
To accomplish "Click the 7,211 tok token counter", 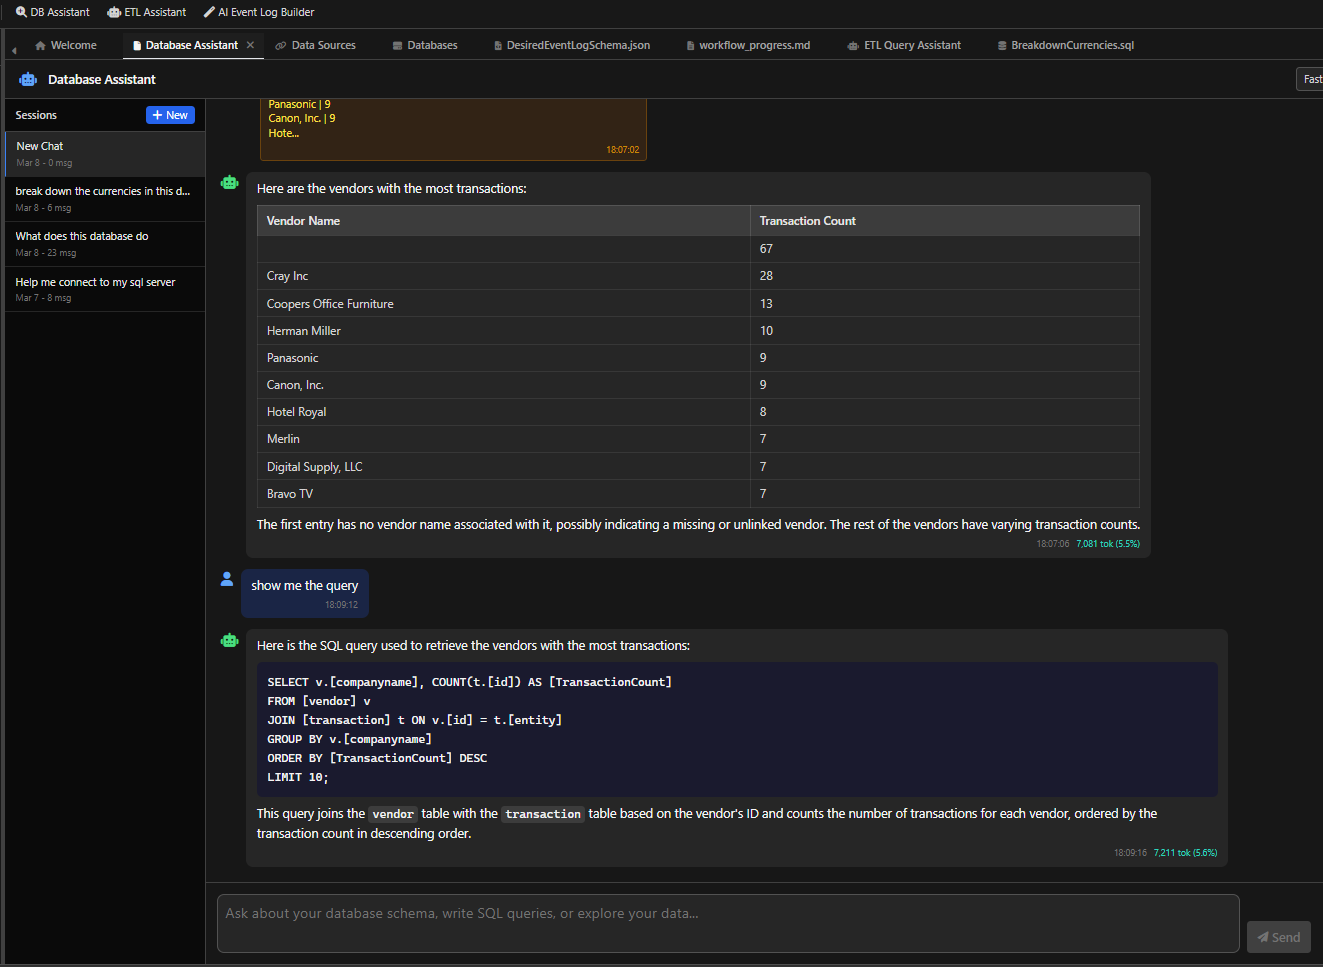I will click(x=1185, y=853).
